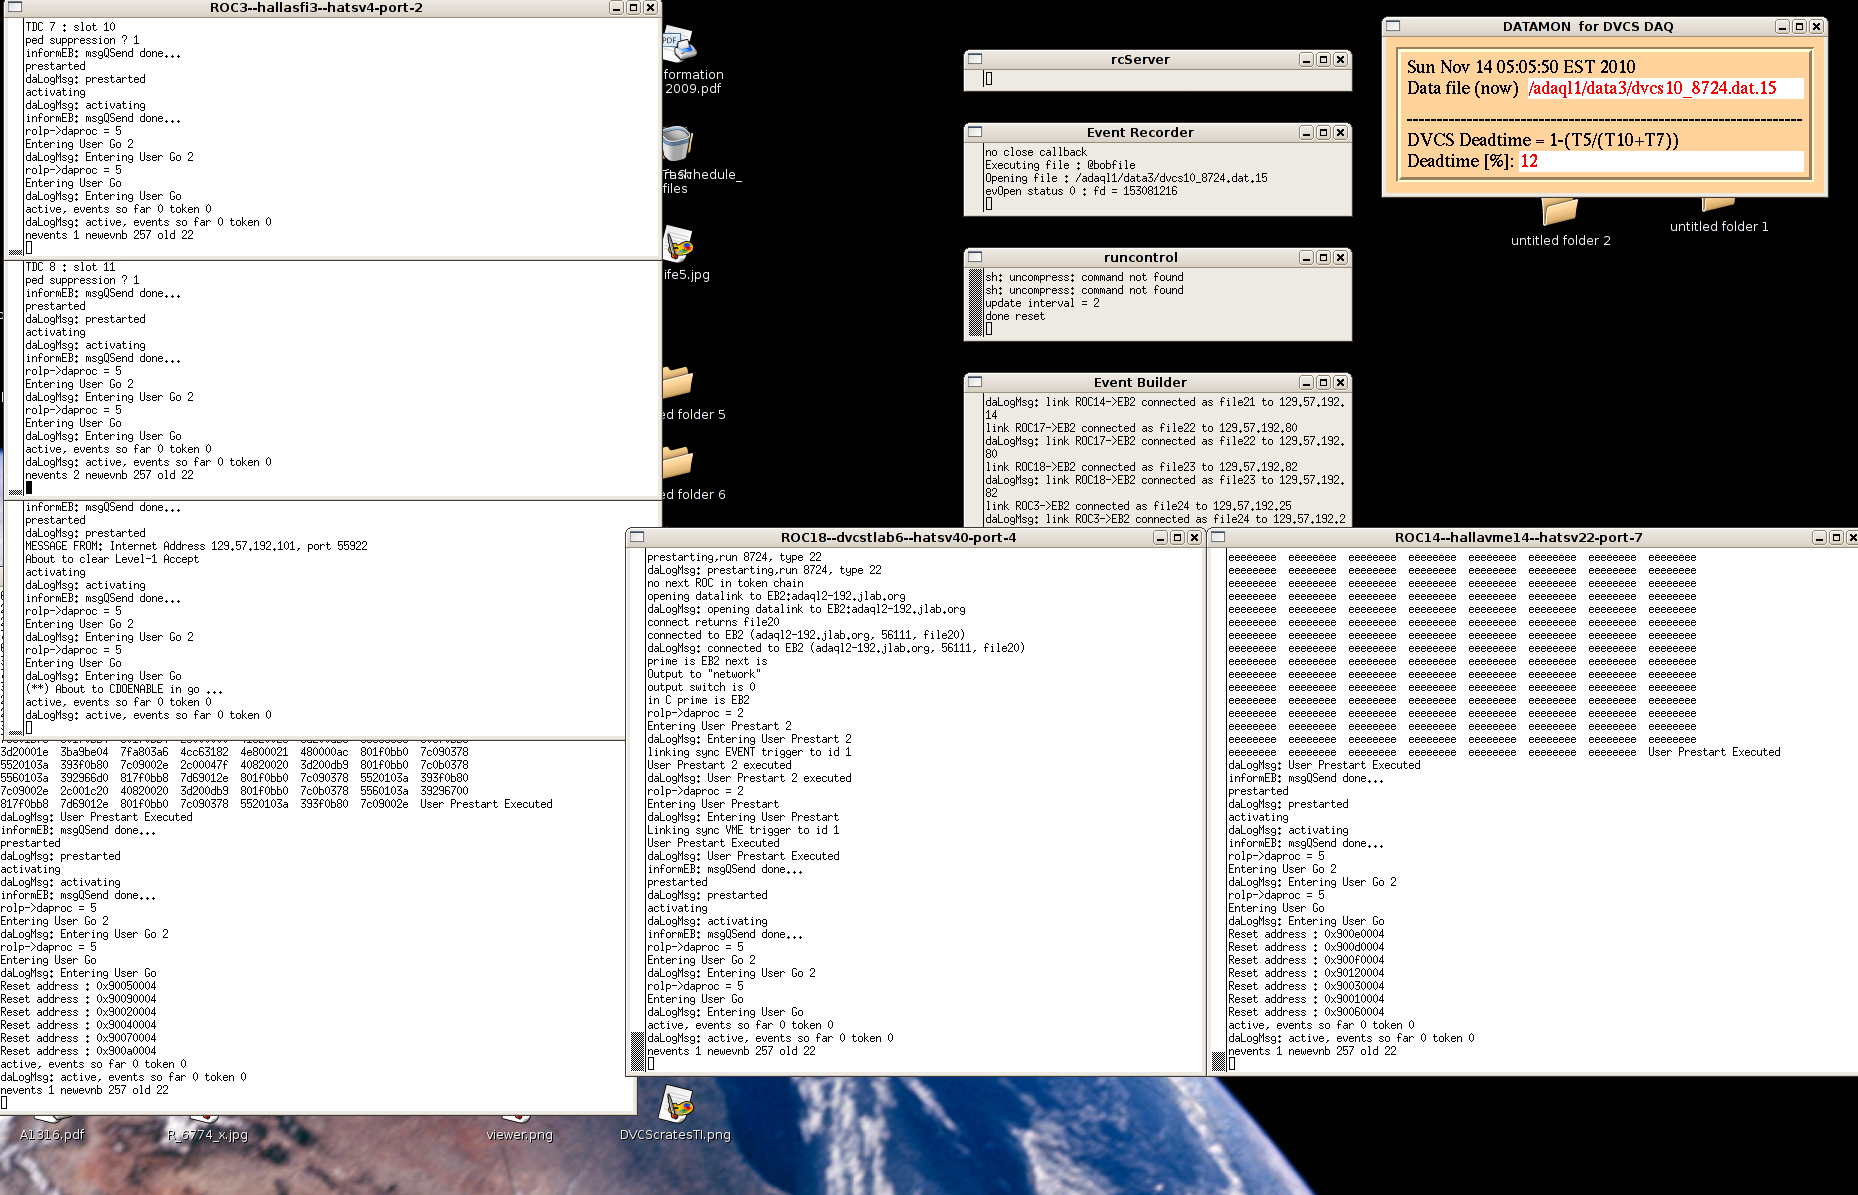The image size is (1858, 1195).
Task: Click the ROC18 terminal scrollbar thumb
Action: [x=637, y=1052]
